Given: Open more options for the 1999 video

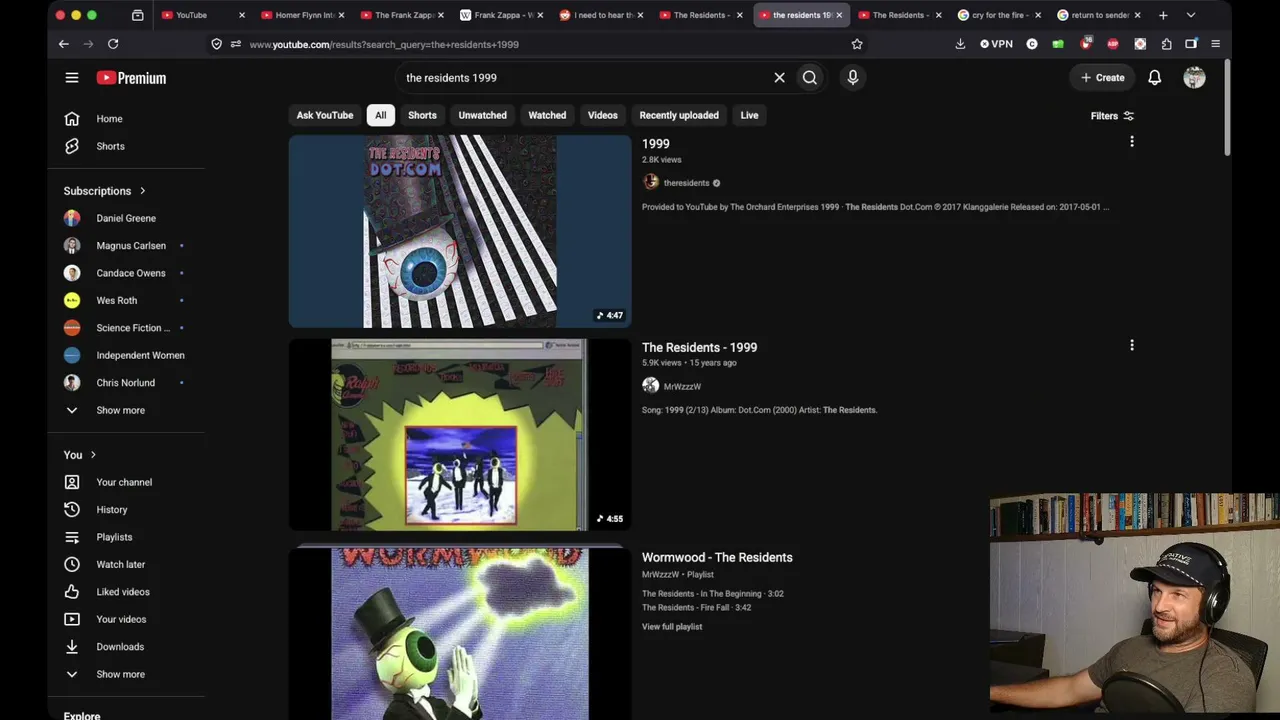Looking at the screenshot, I should coord(1132,142).
